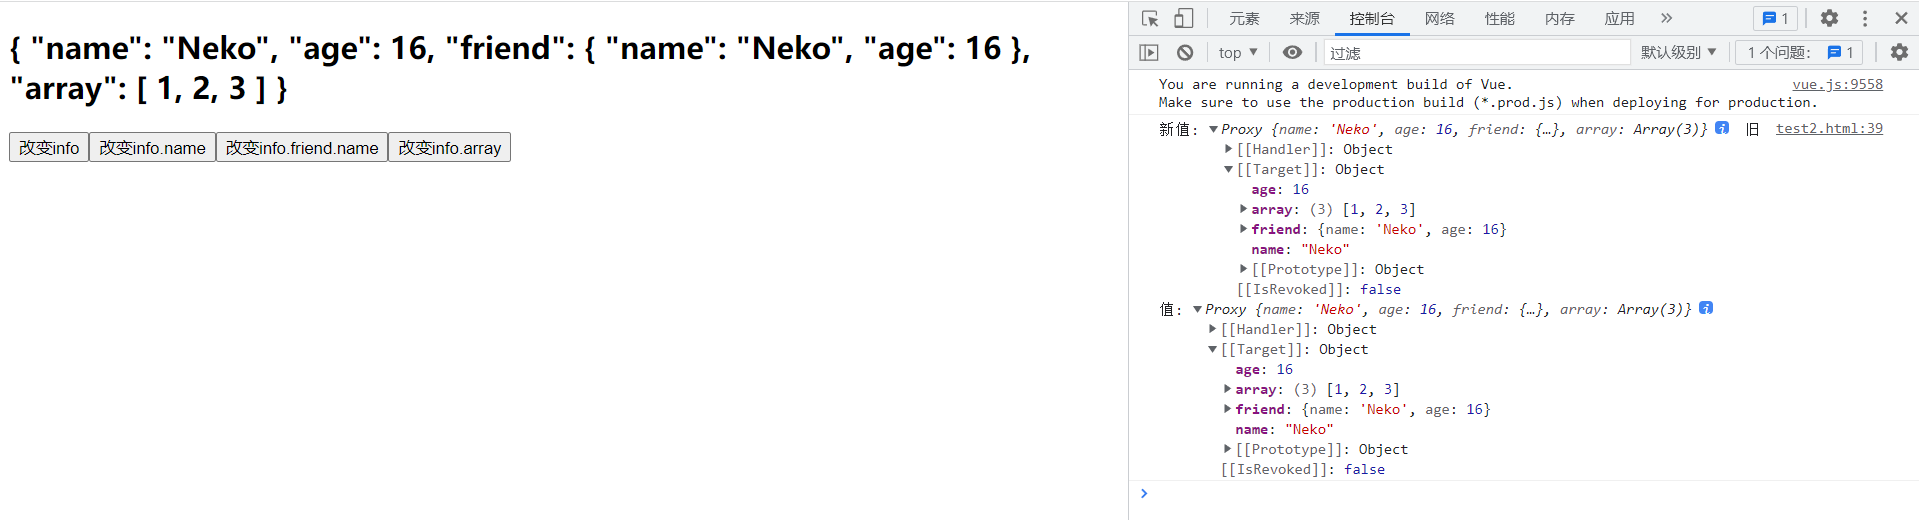Open the 默认级别 log level dropdown

(1678, 52)
